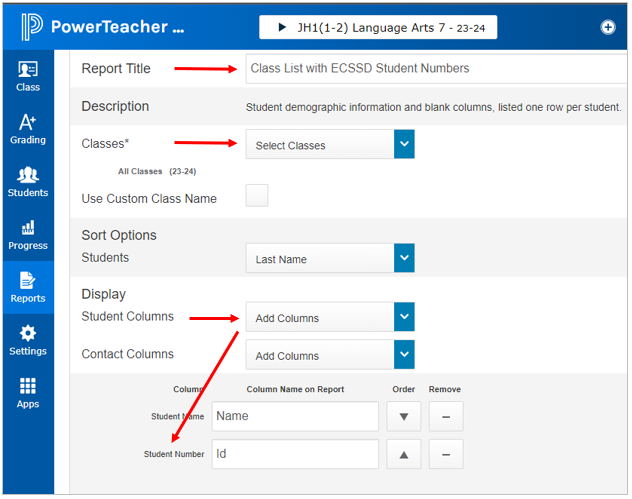Open the class selector JH1(1-2) Language Arts 7
This screenshot has height=499, width=632.
378,27
